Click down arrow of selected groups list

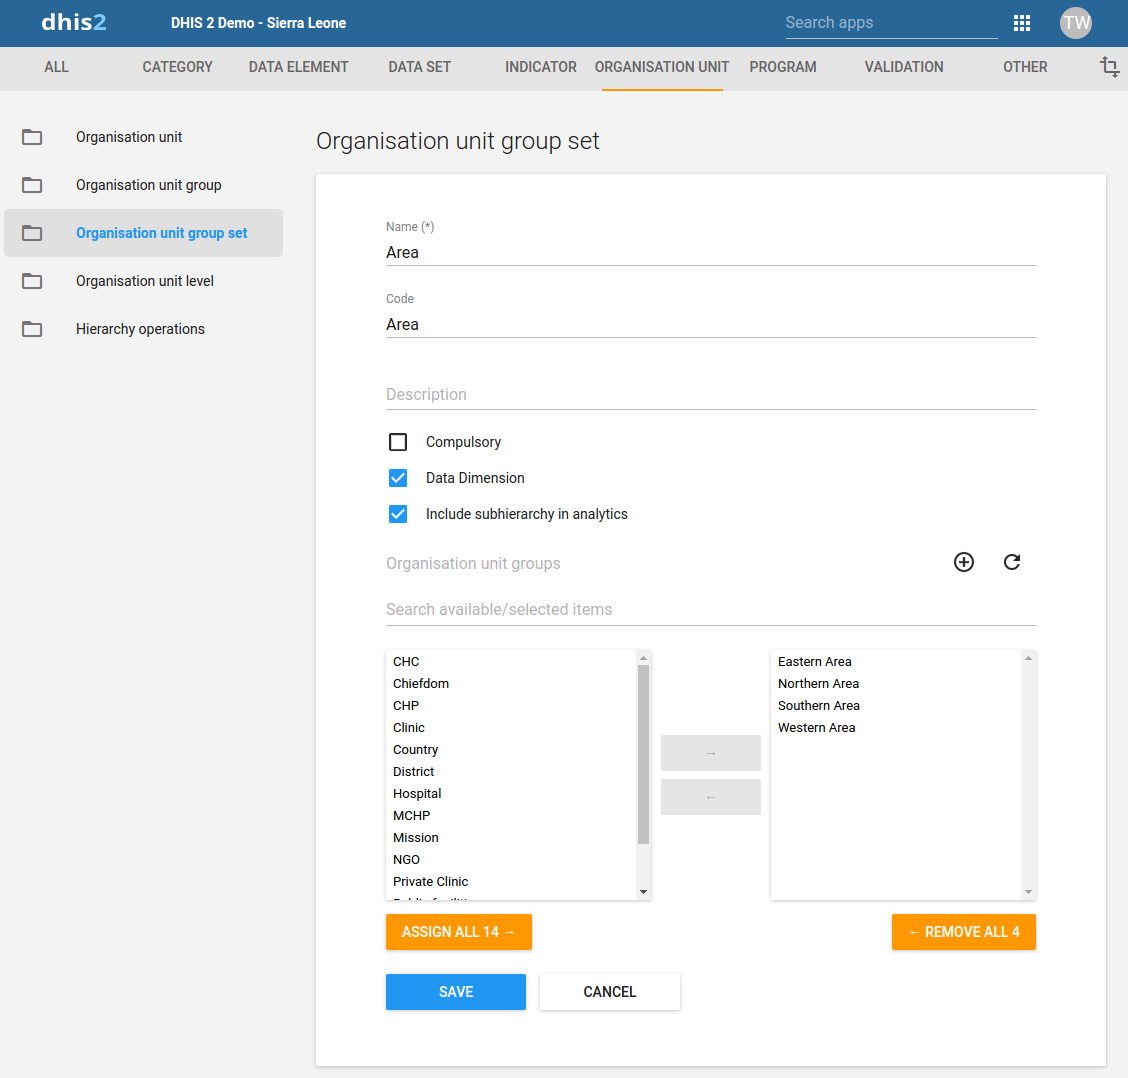(x=1029, y=892)
